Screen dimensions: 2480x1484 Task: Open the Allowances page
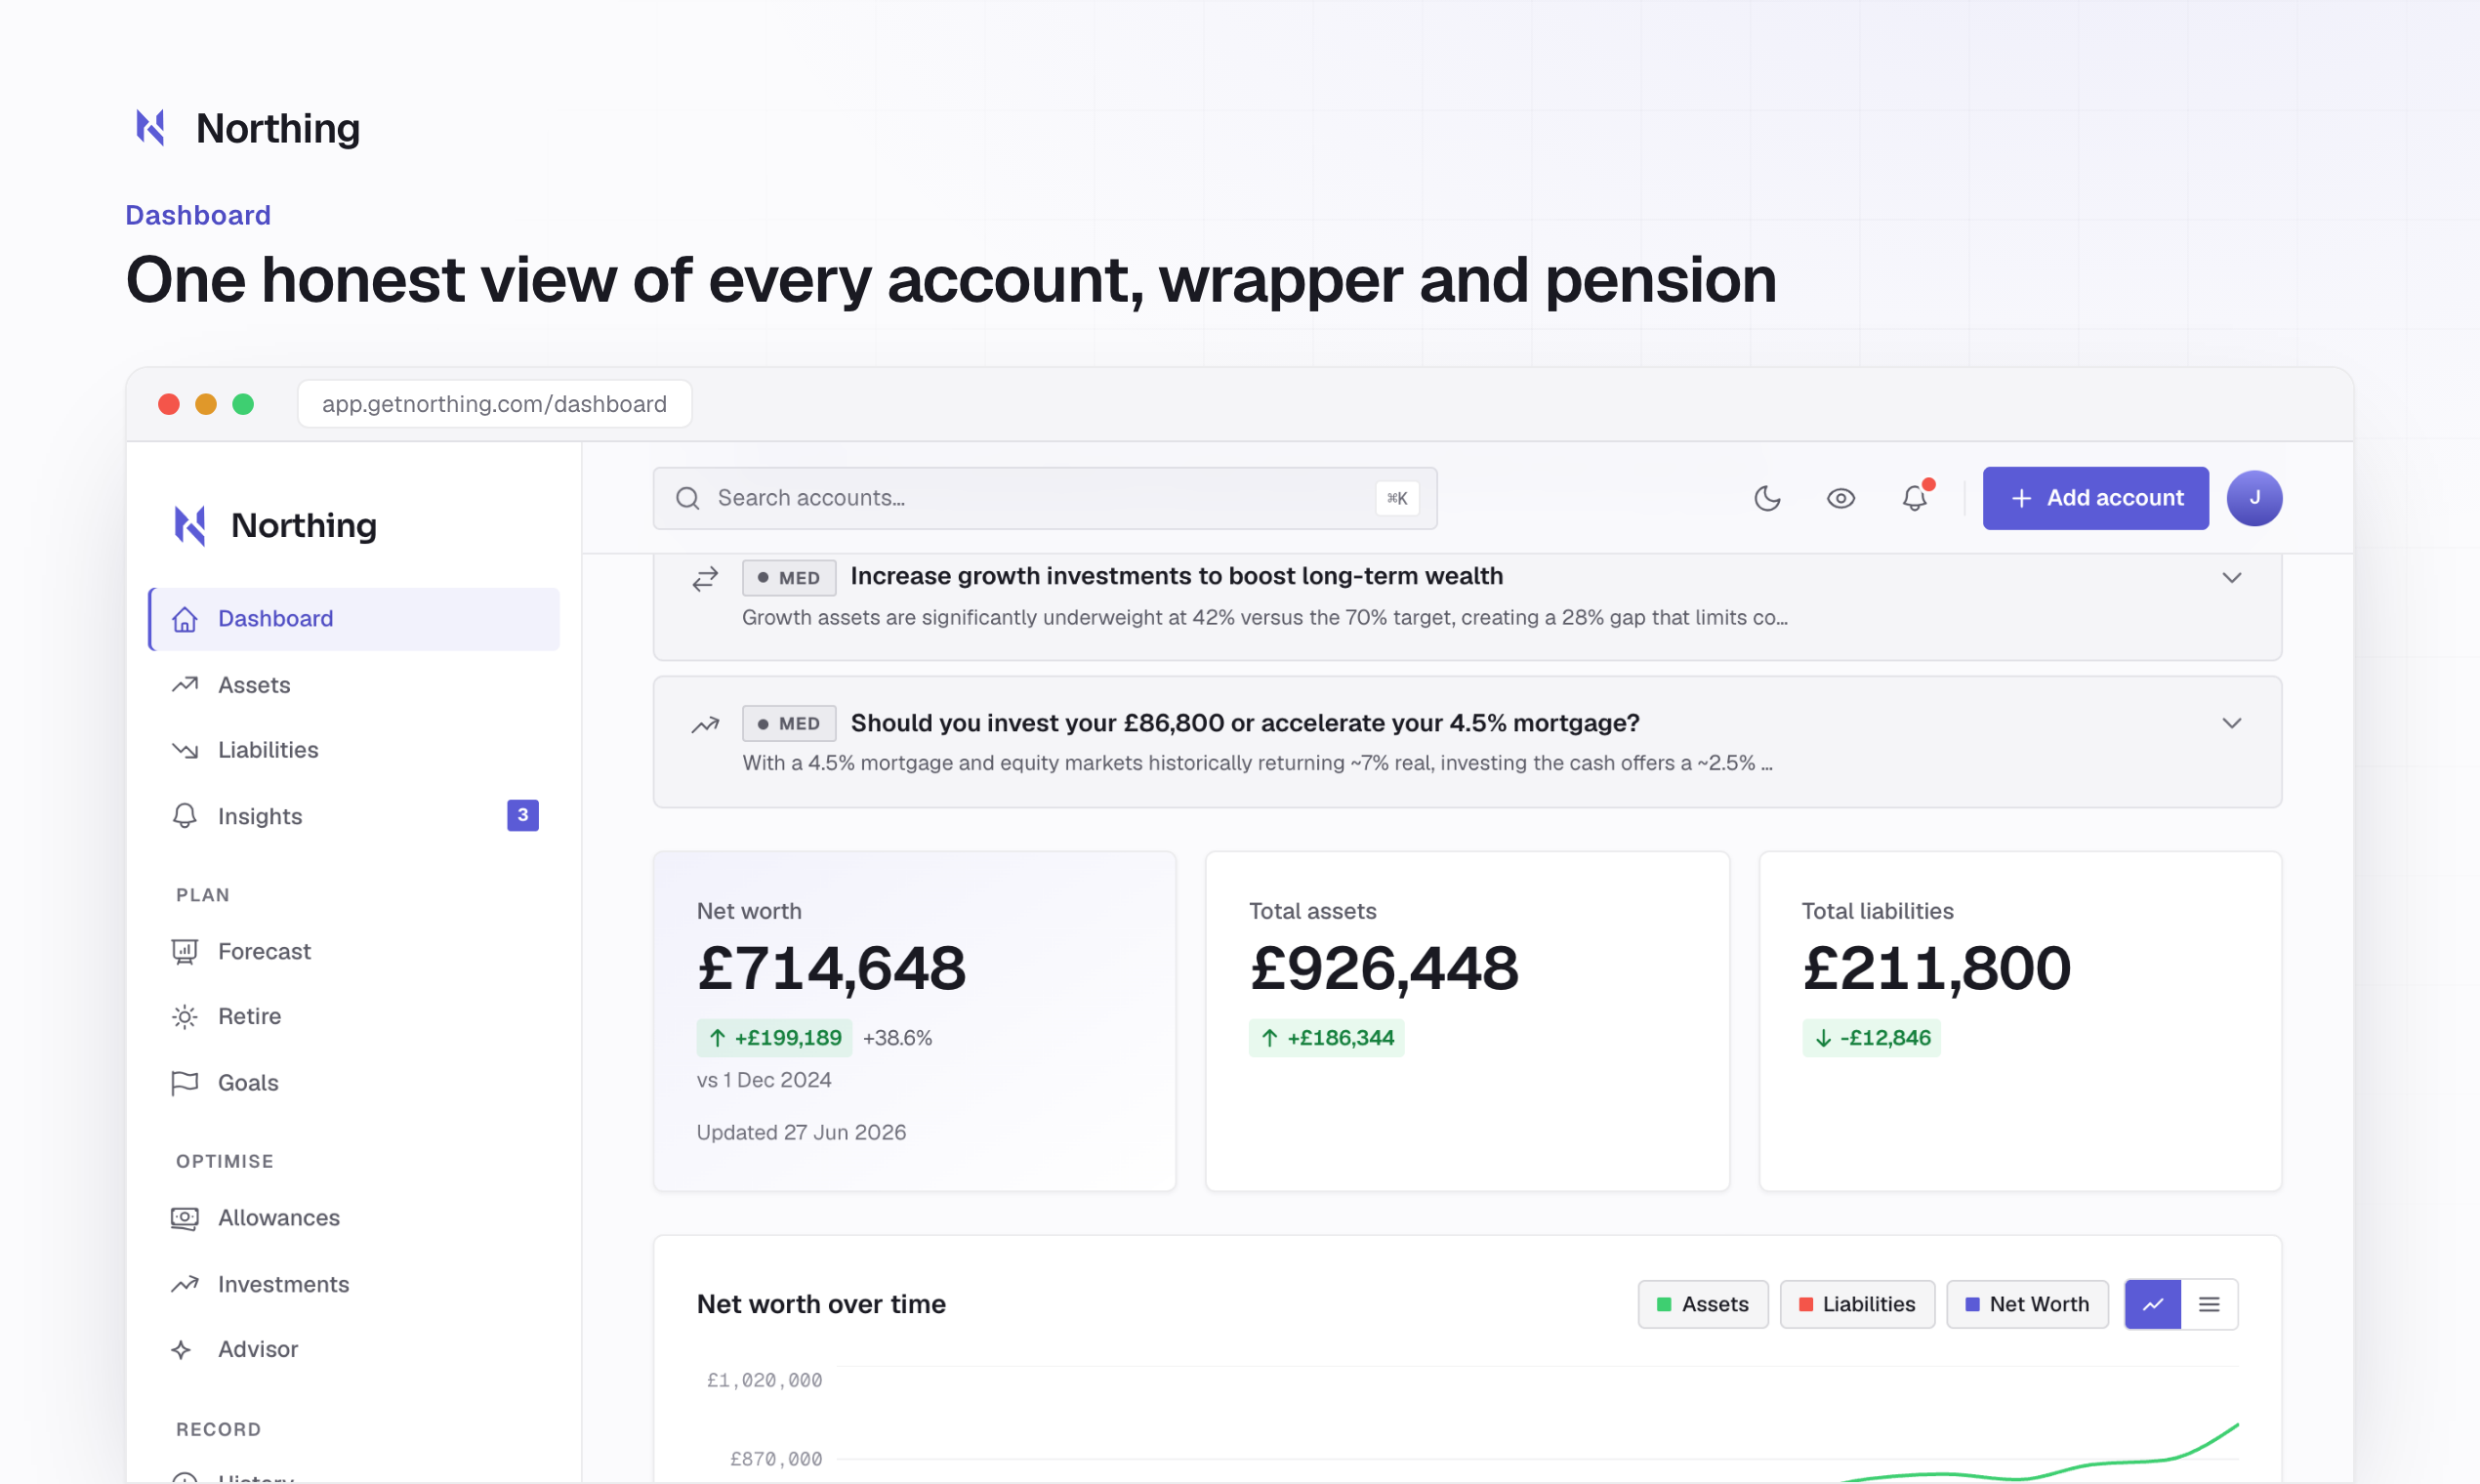point(354,1218)
